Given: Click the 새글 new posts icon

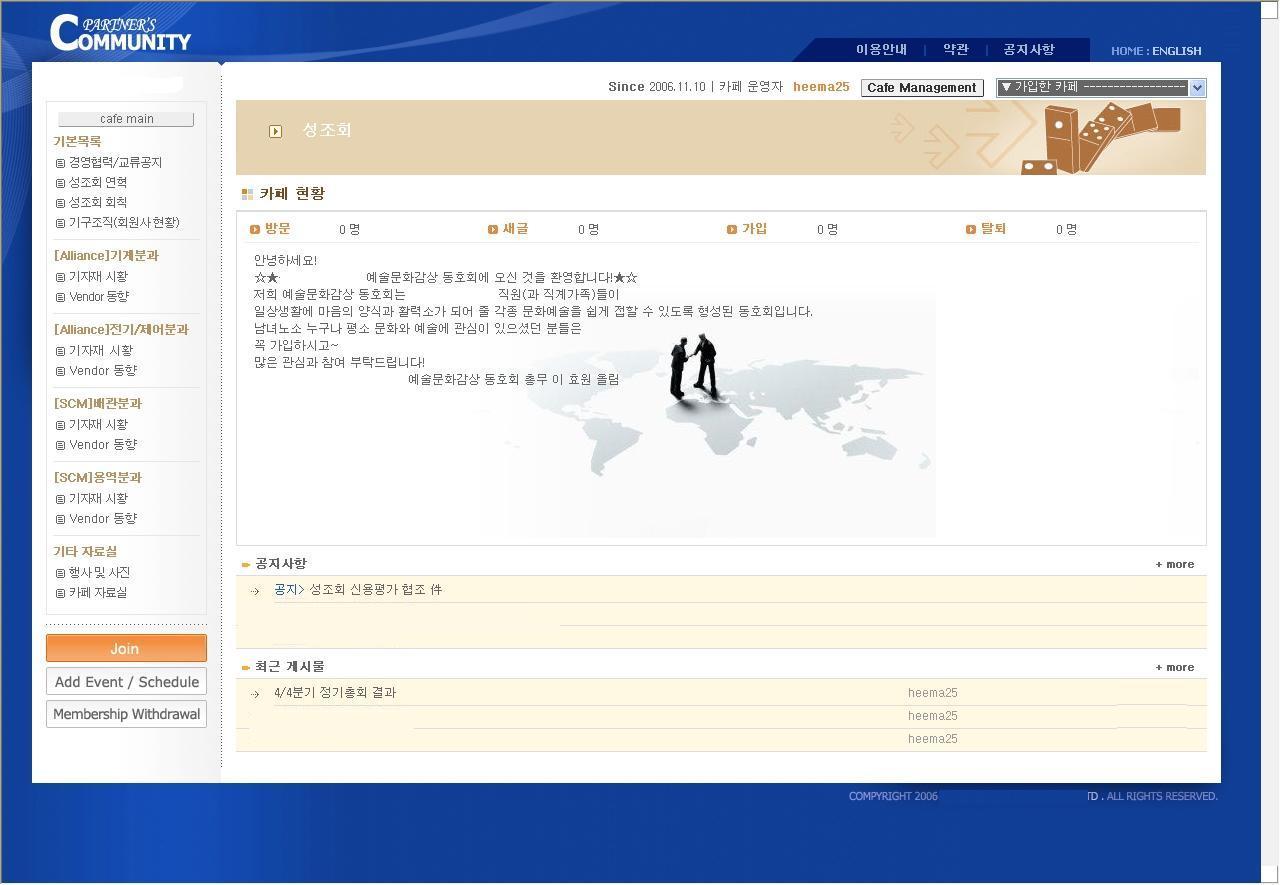Looking at the screenshot, I should tap(493, 230).
